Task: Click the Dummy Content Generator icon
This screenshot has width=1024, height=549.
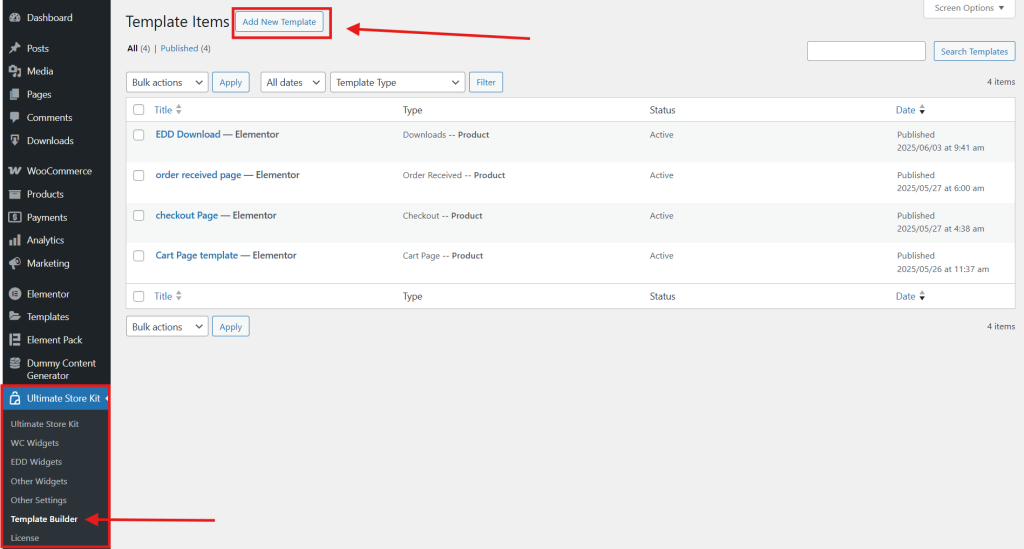Action: click(14, 364)
